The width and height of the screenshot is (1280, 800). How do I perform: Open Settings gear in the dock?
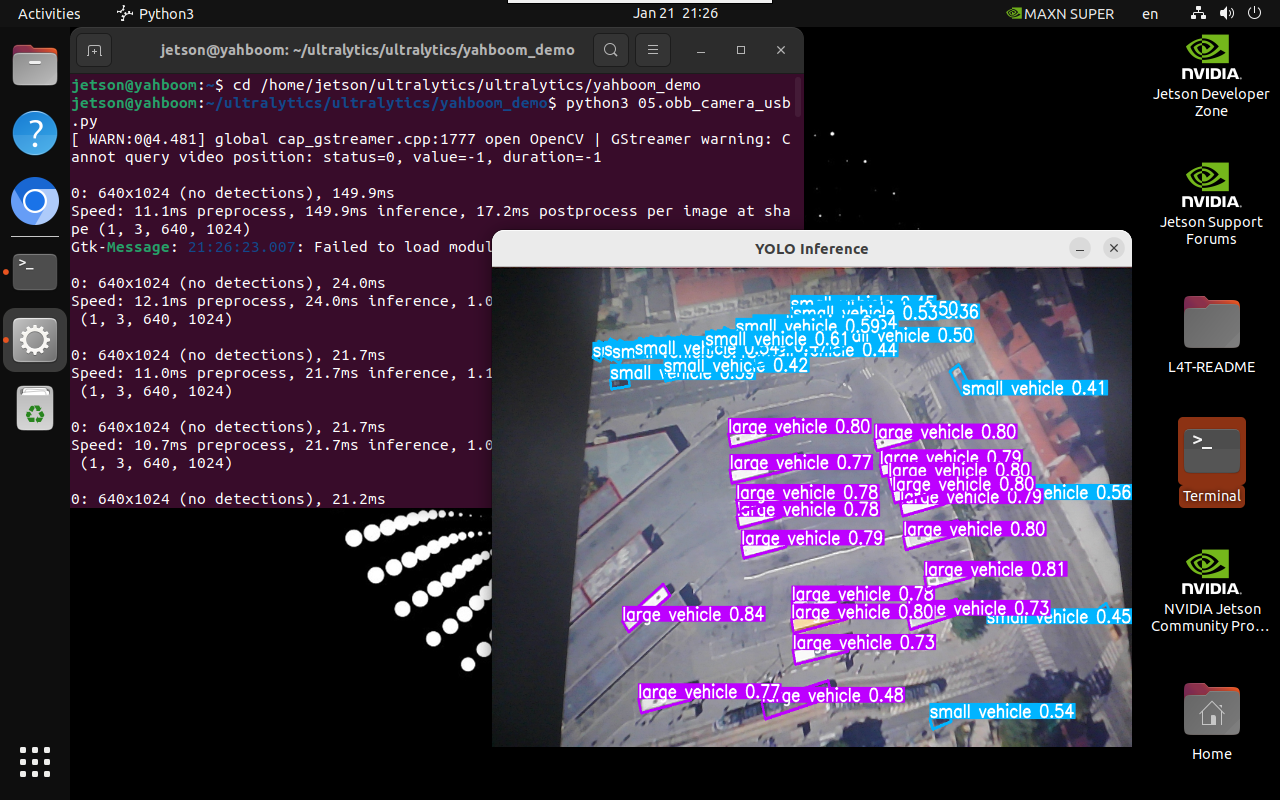click(x=35, y=340)
